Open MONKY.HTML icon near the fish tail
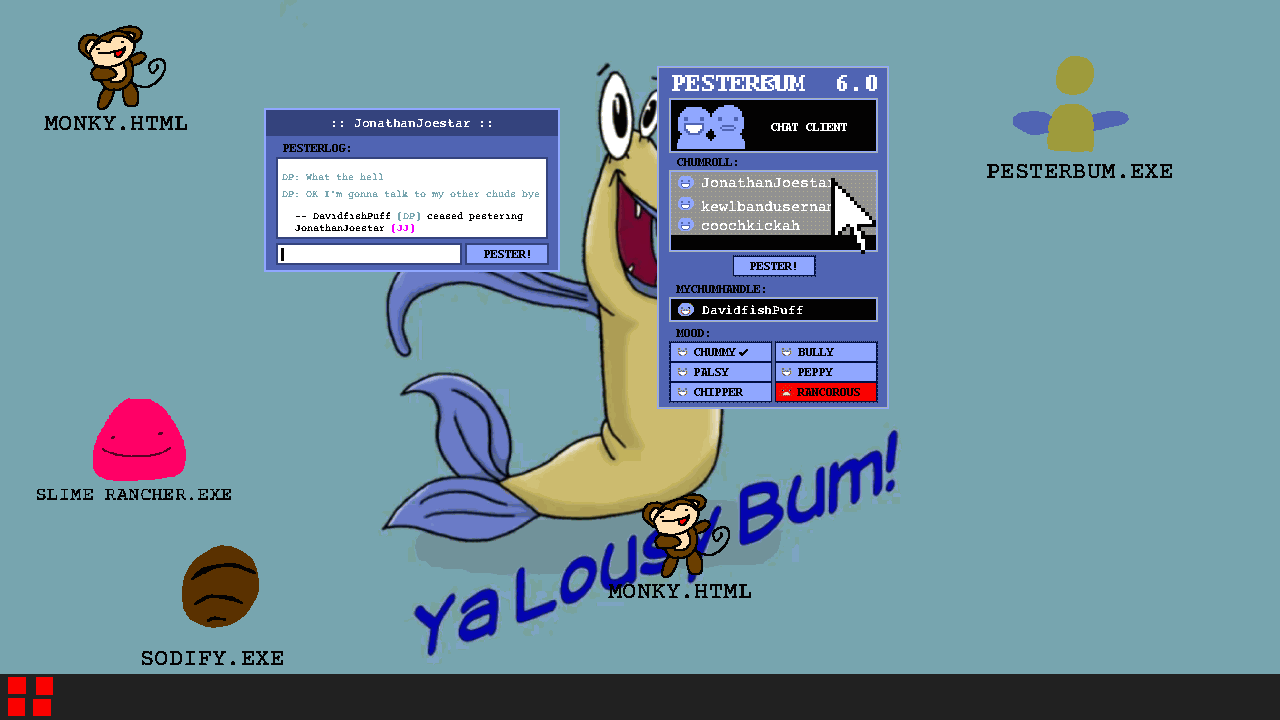The width and height of the screenshot is (1280, 720). pyautogui.click(x=676, y=535)
